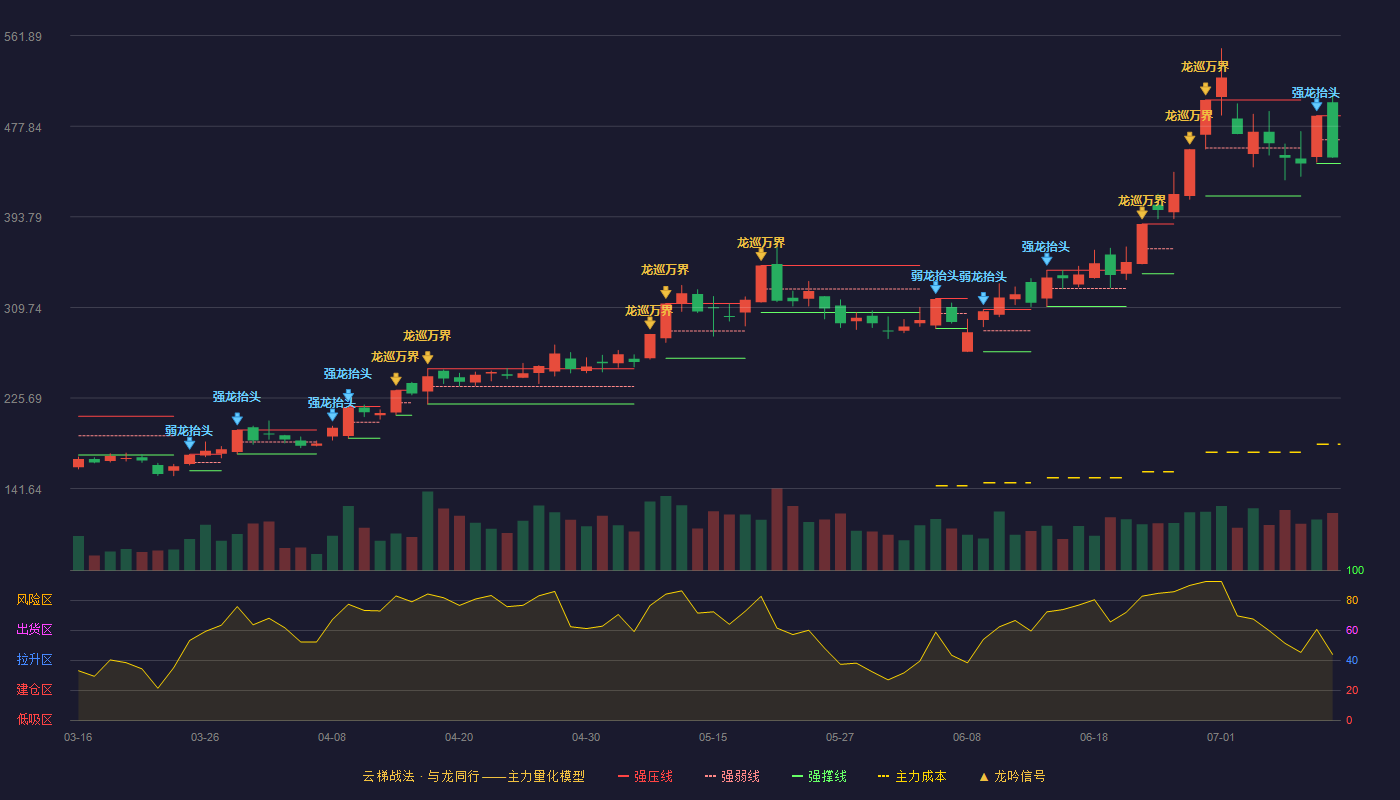Viewport: 1400px width, 800px height.
Task: Click the 100 value on the indicator axis
Action: coord(1355,571)
